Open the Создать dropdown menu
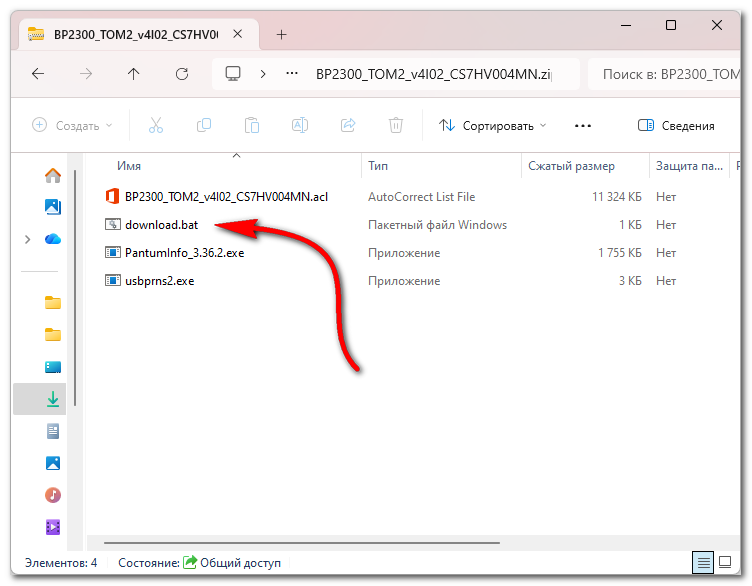Viewport: 752px width, 586px height. point(72,126)
